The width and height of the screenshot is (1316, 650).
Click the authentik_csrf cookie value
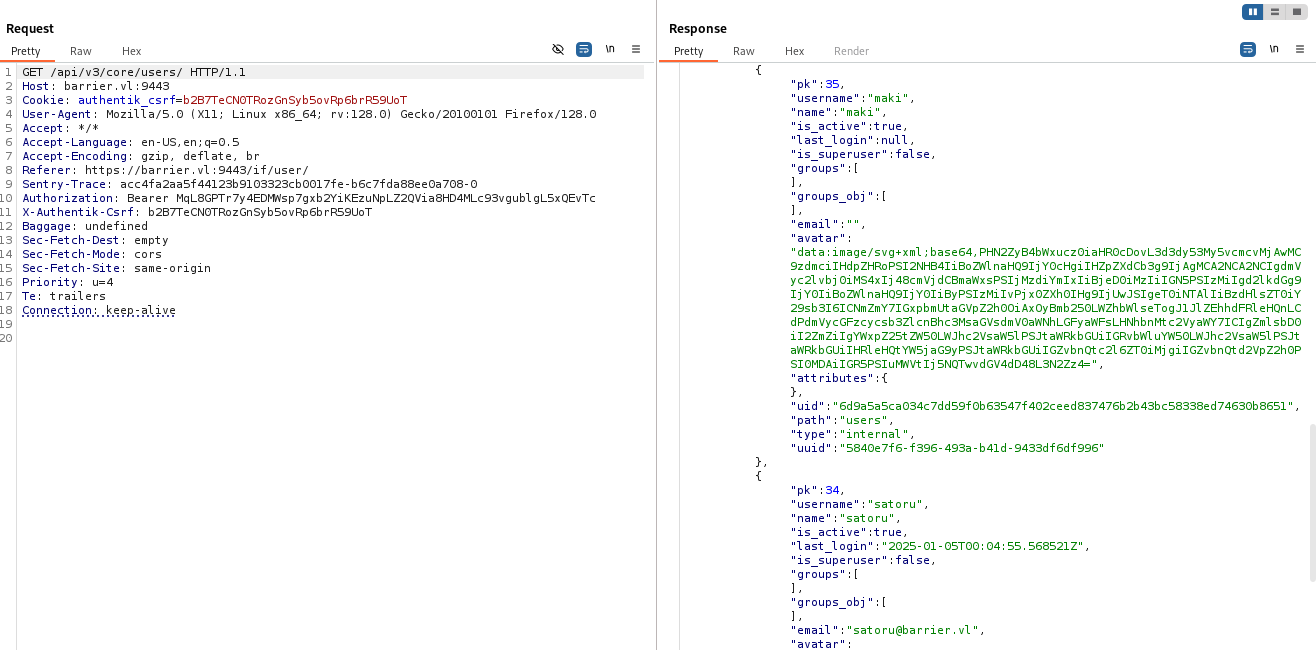(x=295, y=100)
